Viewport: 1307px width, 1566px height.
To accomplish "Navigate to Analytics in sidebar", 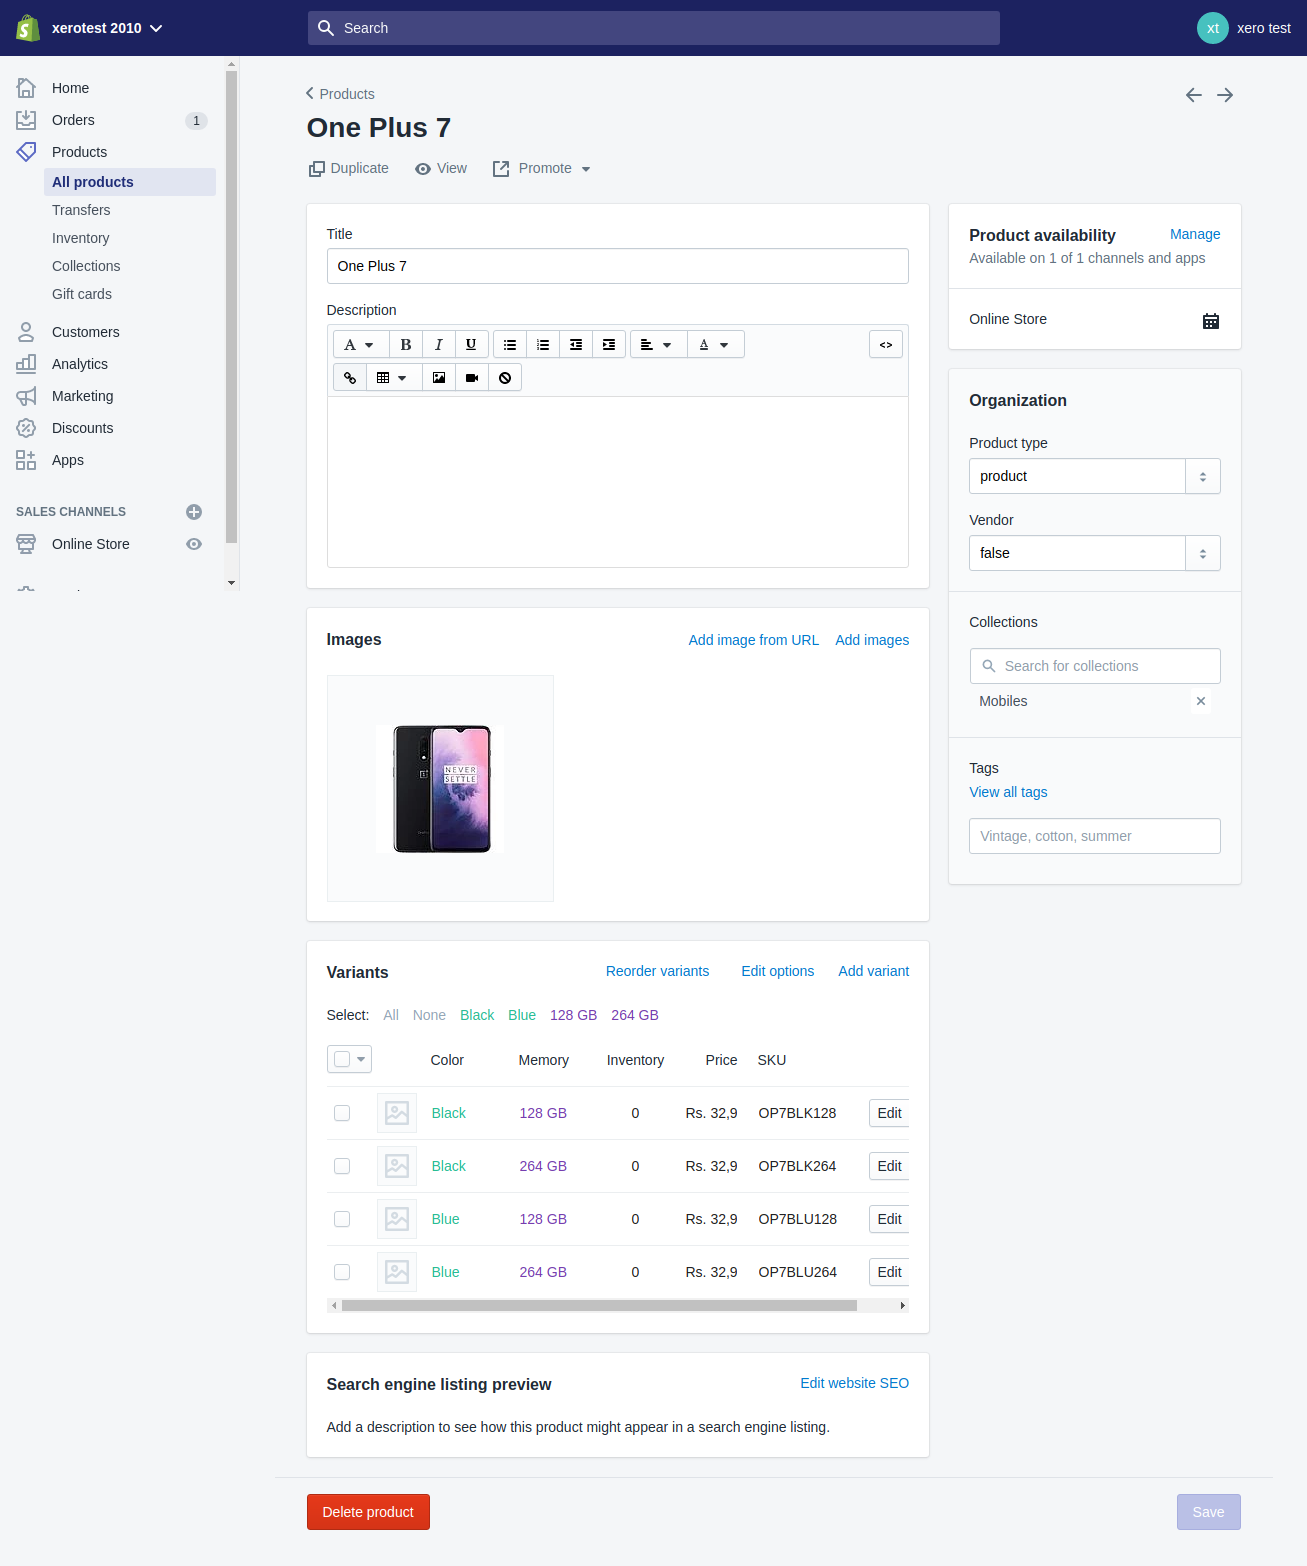I will 80,364.
